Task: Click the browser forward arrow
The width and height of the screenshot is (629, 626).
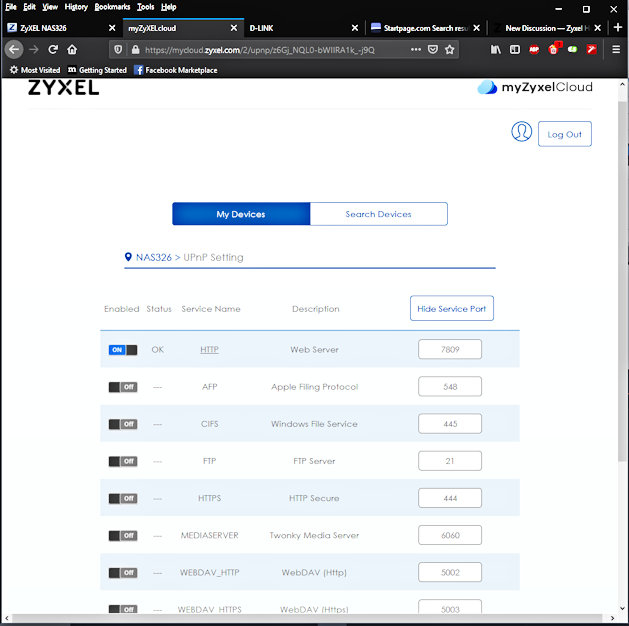Action: pyautogui.click(x=34, y=49)
